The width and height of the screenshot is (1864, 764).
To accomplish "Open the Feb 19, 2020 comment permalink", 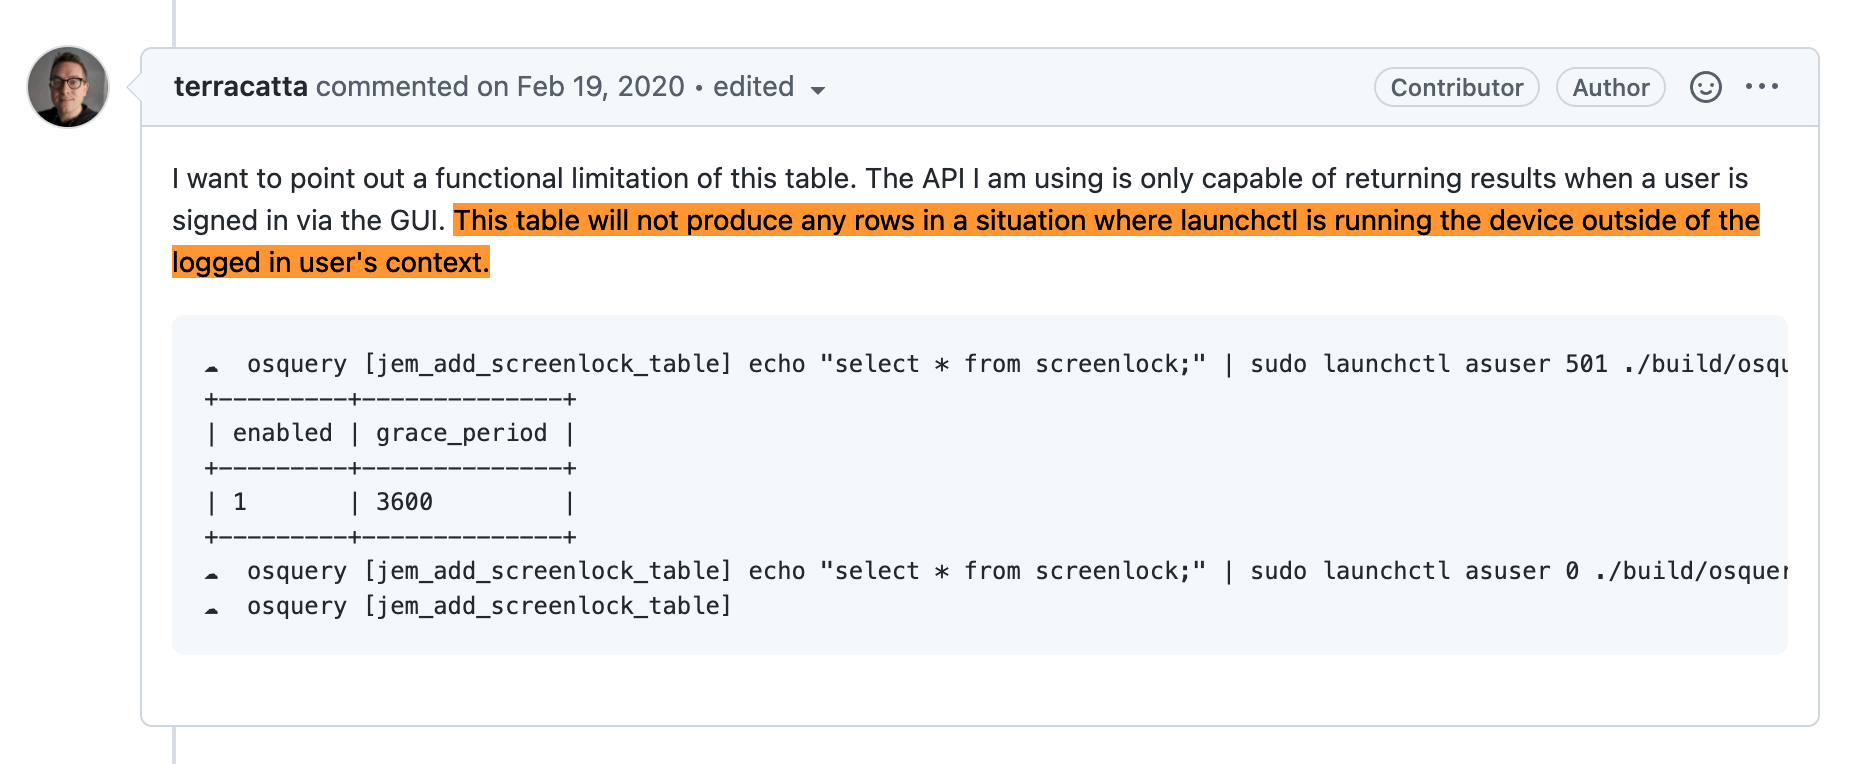I will tap(596, 87).
